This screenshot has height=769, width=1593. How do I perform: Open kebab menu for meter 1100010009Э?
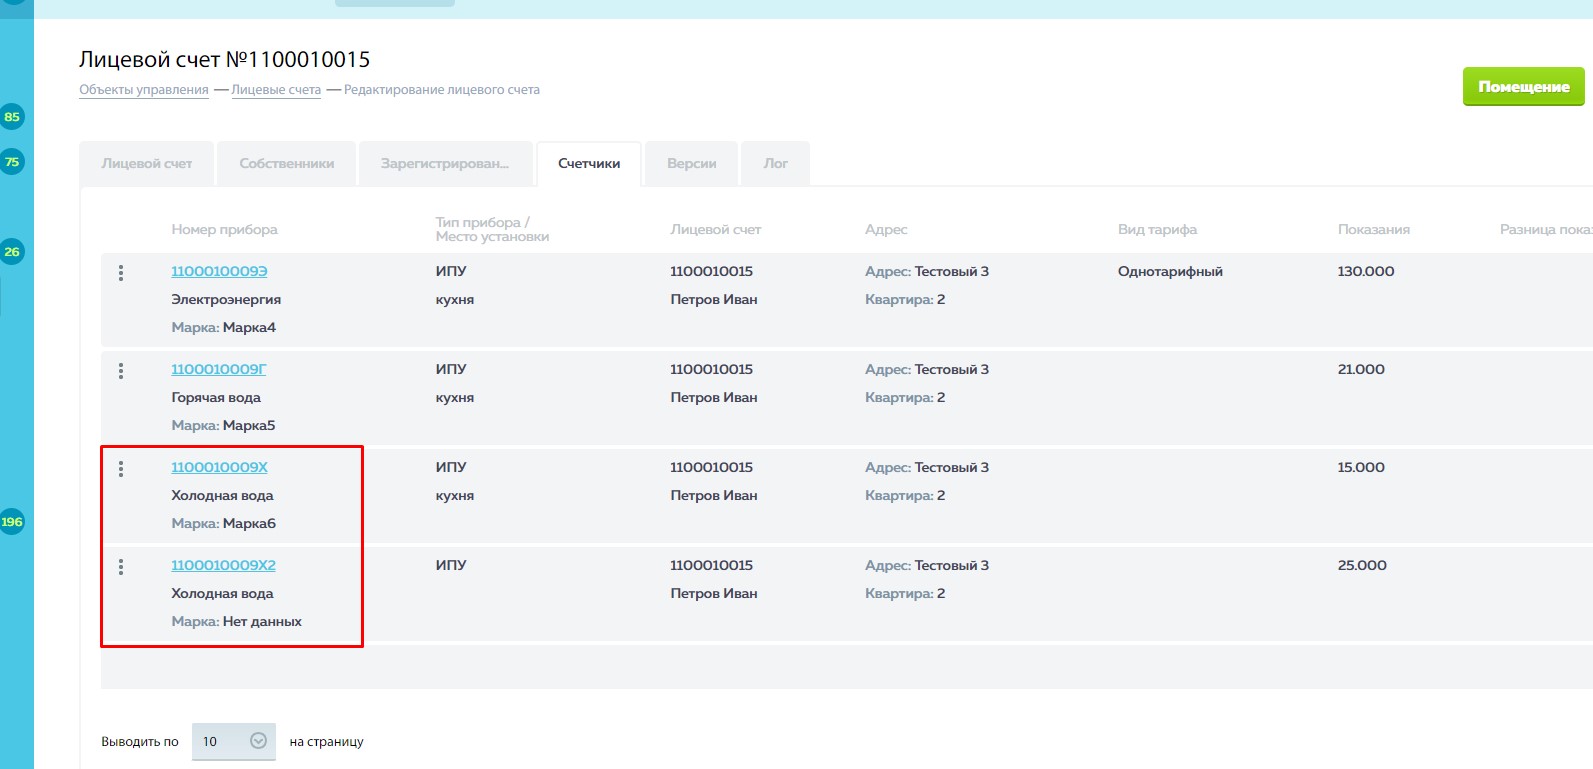click(121, 273)
